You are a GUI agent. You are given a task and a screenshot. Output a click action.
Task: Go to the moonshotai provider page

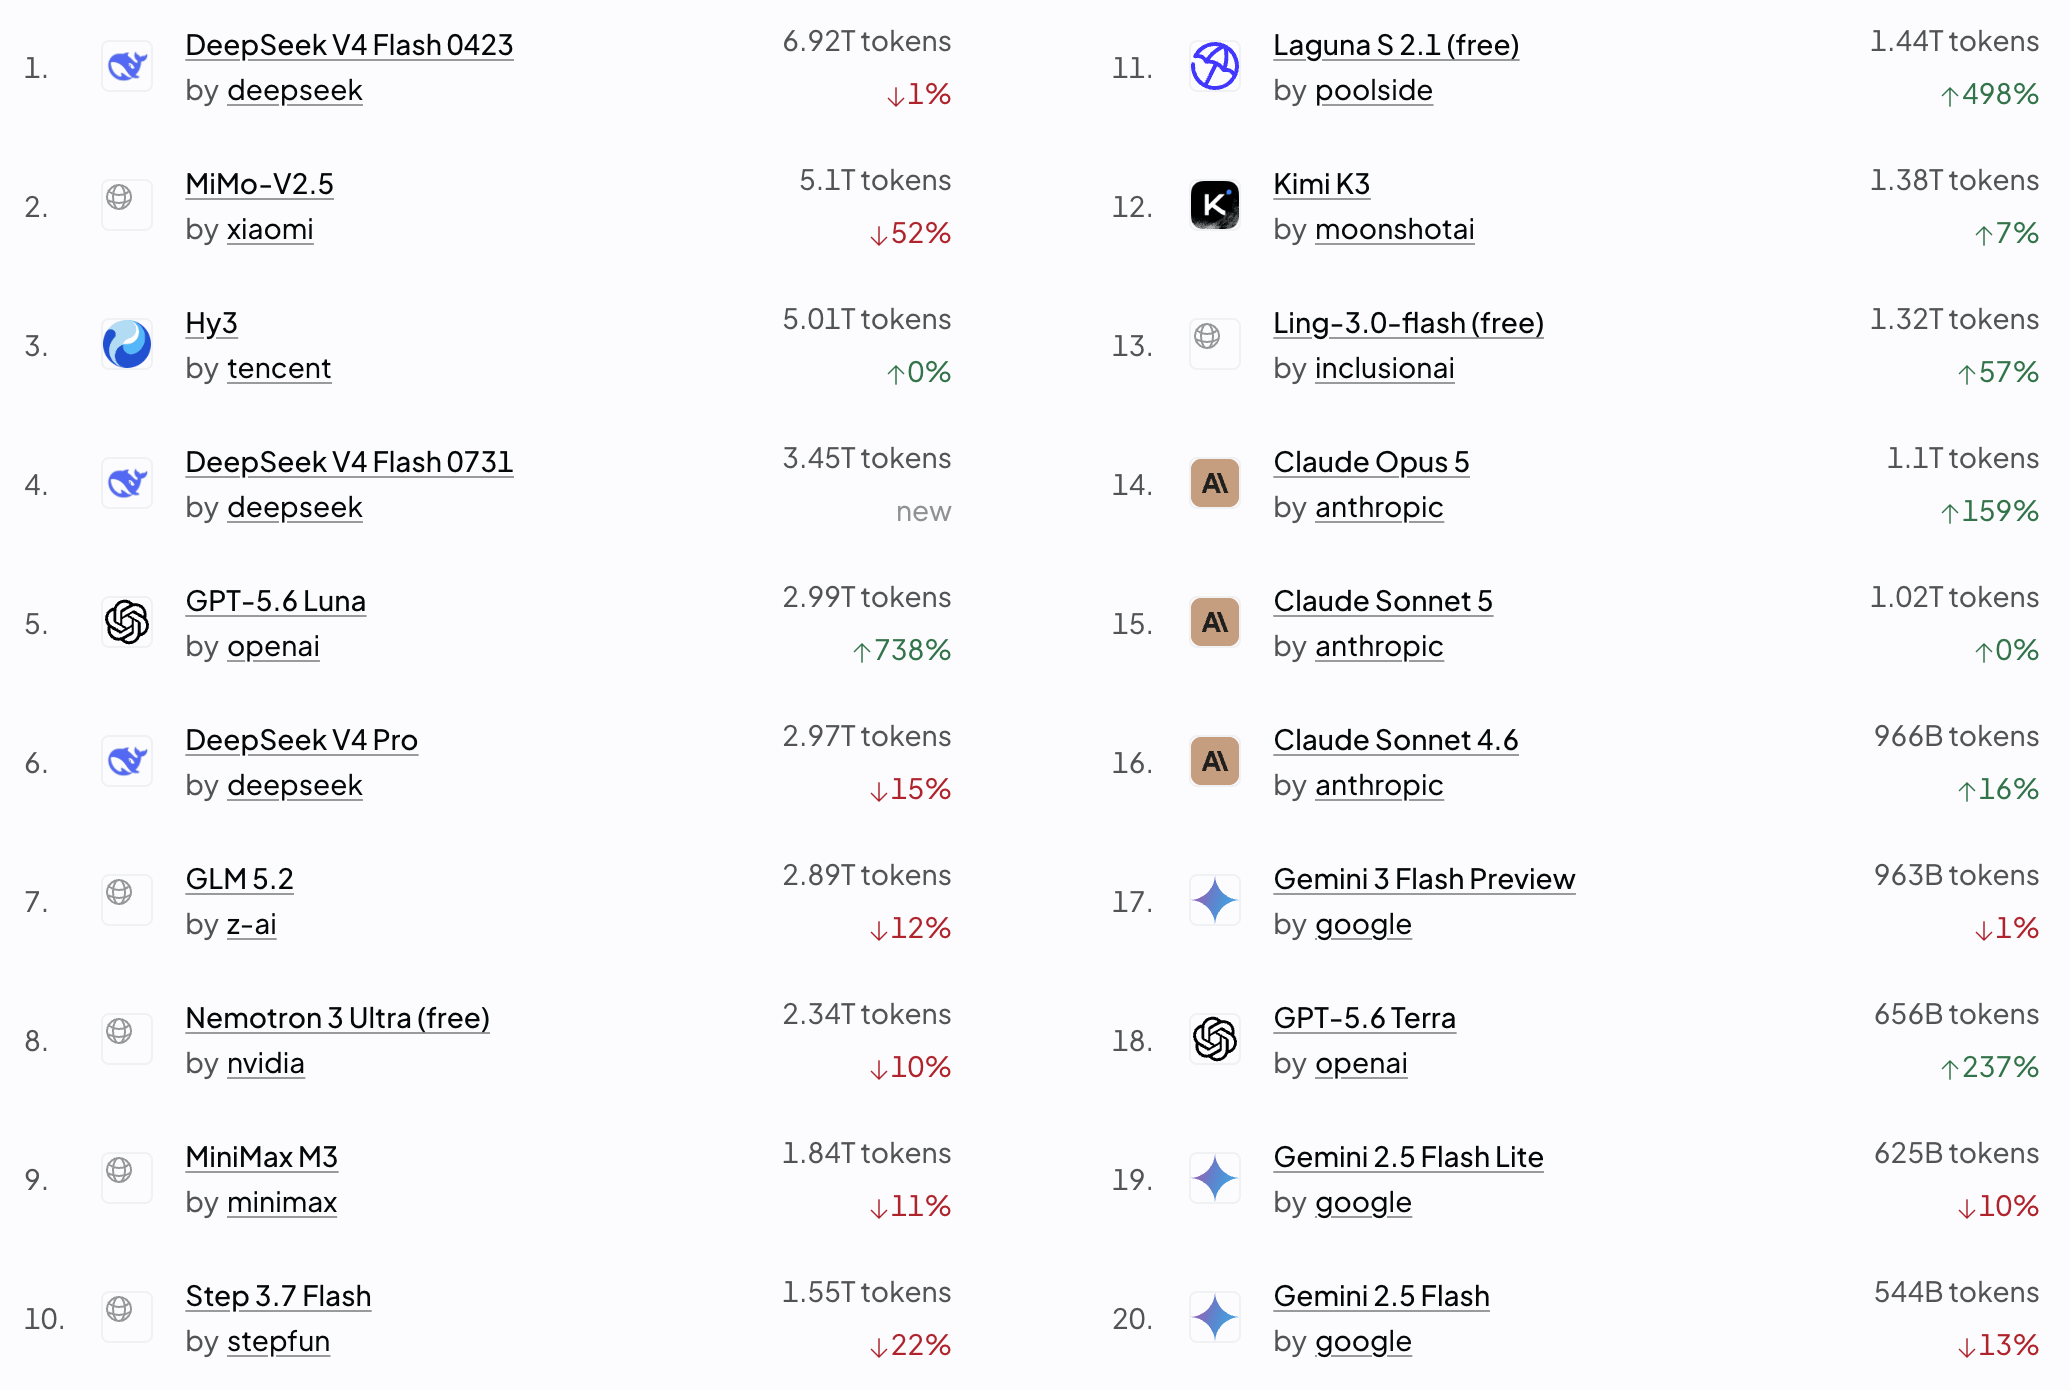[1394, 230]
